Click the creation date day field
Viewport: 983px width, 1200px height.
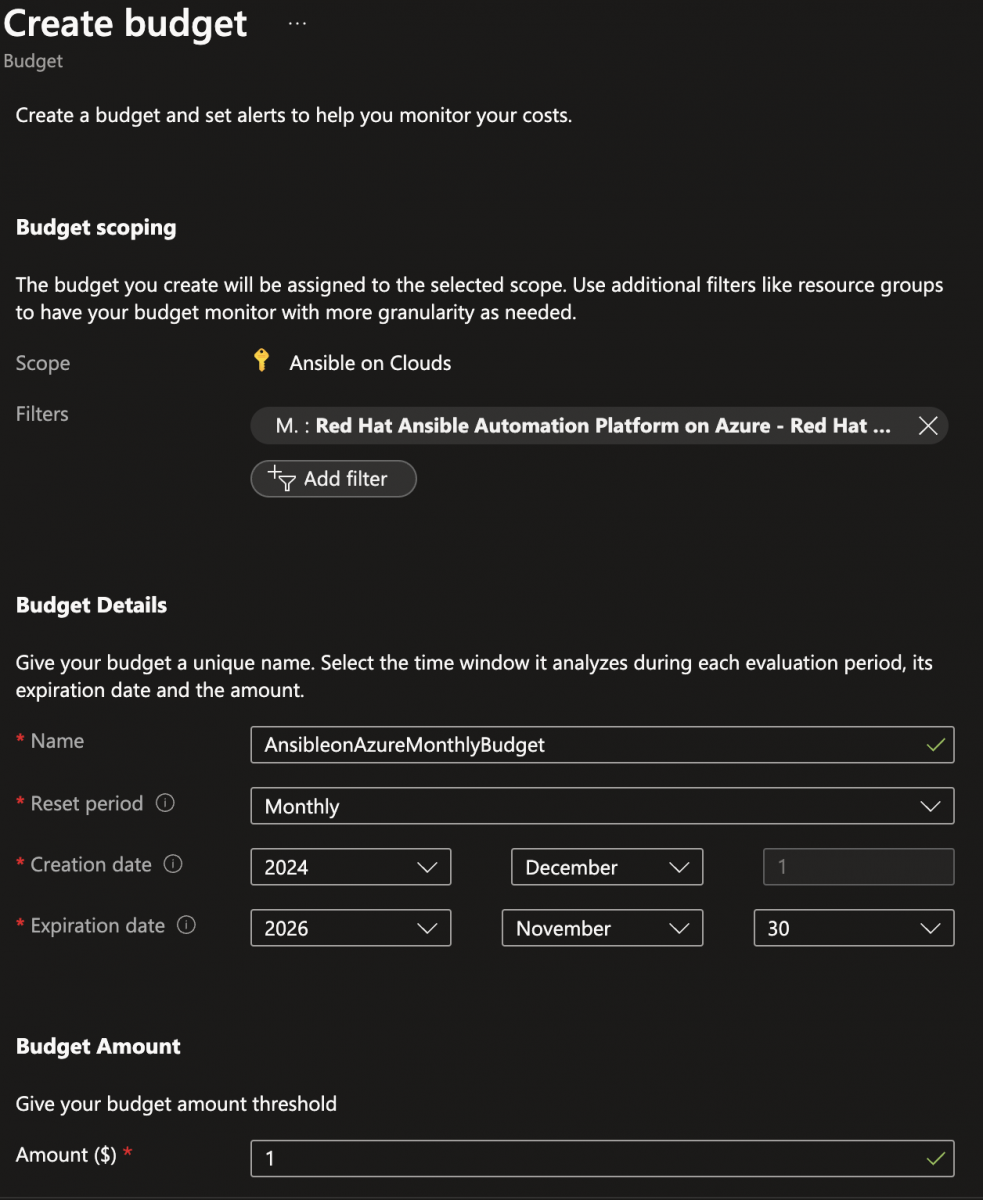click(856, 867)
